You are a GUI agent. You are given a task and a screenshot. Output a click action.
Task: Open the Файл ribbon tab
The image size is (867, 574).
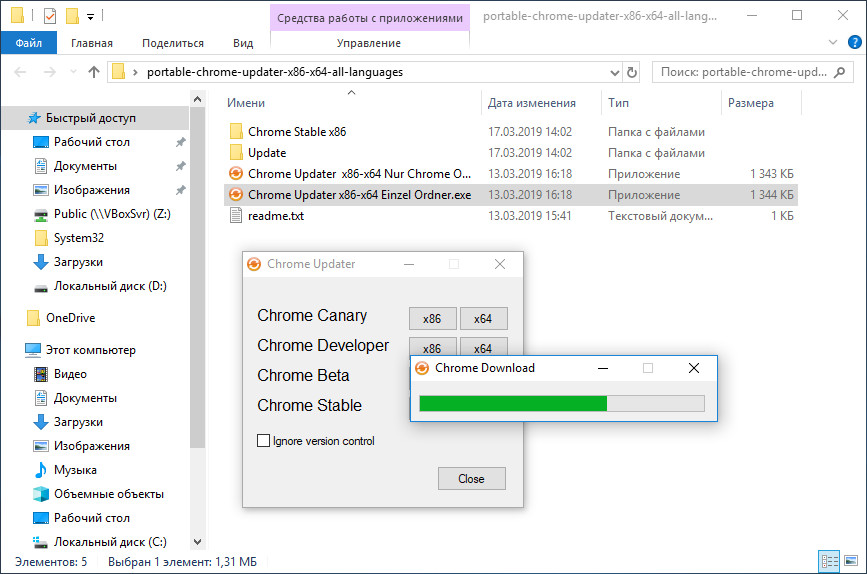[29, 43]
